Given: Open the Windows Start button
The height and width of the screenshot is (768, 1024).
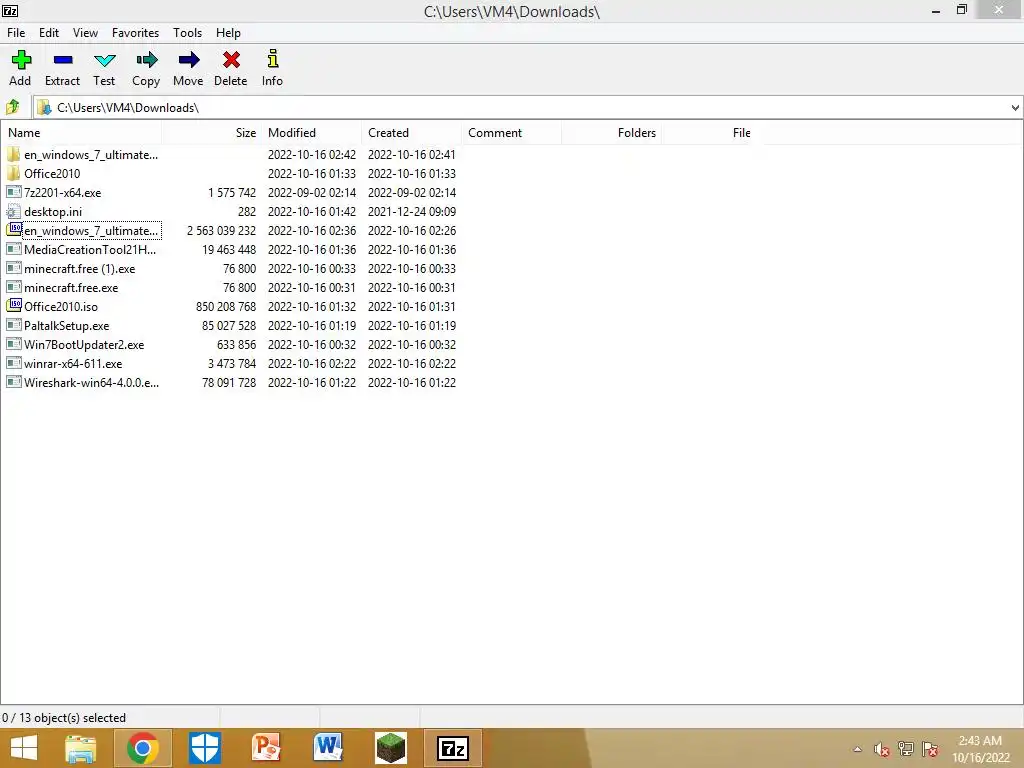Looking at the screenshot, I should [x=24, y=748].
